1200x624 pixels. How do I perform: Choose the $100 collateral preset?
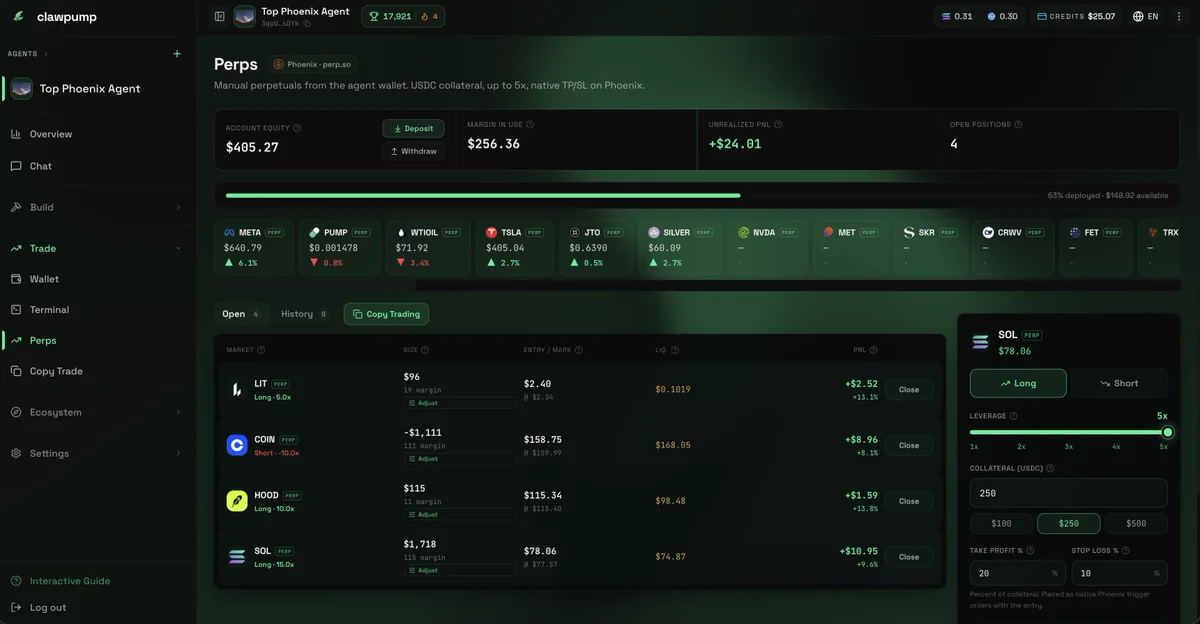1001,523
